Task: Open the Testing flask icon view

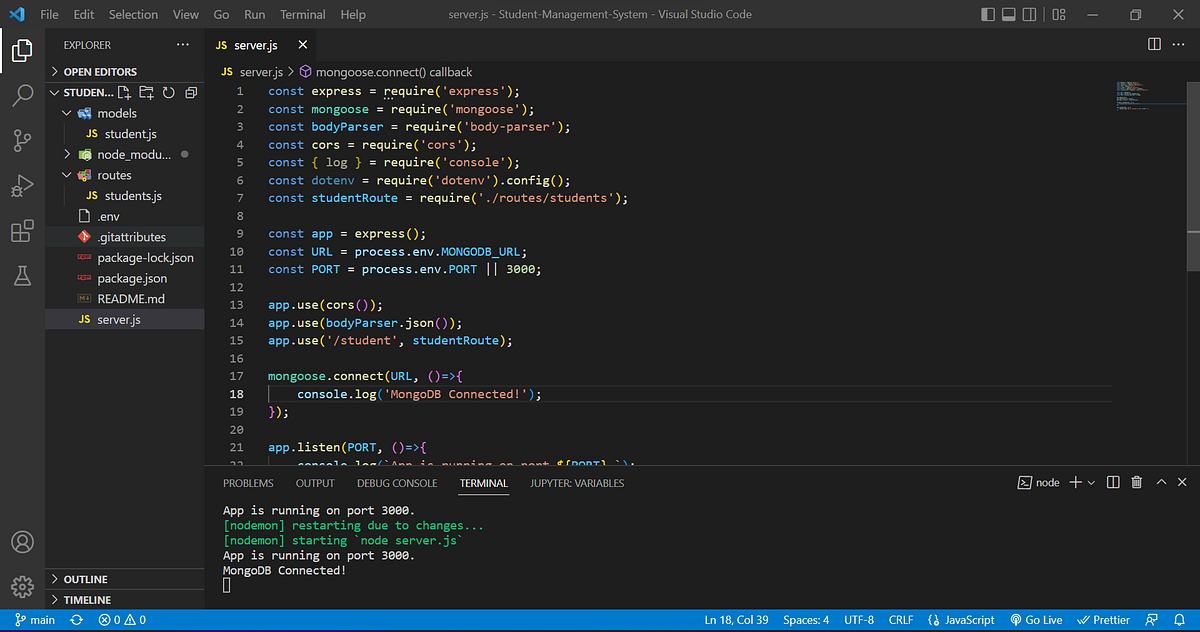Action: pos(22,277)
